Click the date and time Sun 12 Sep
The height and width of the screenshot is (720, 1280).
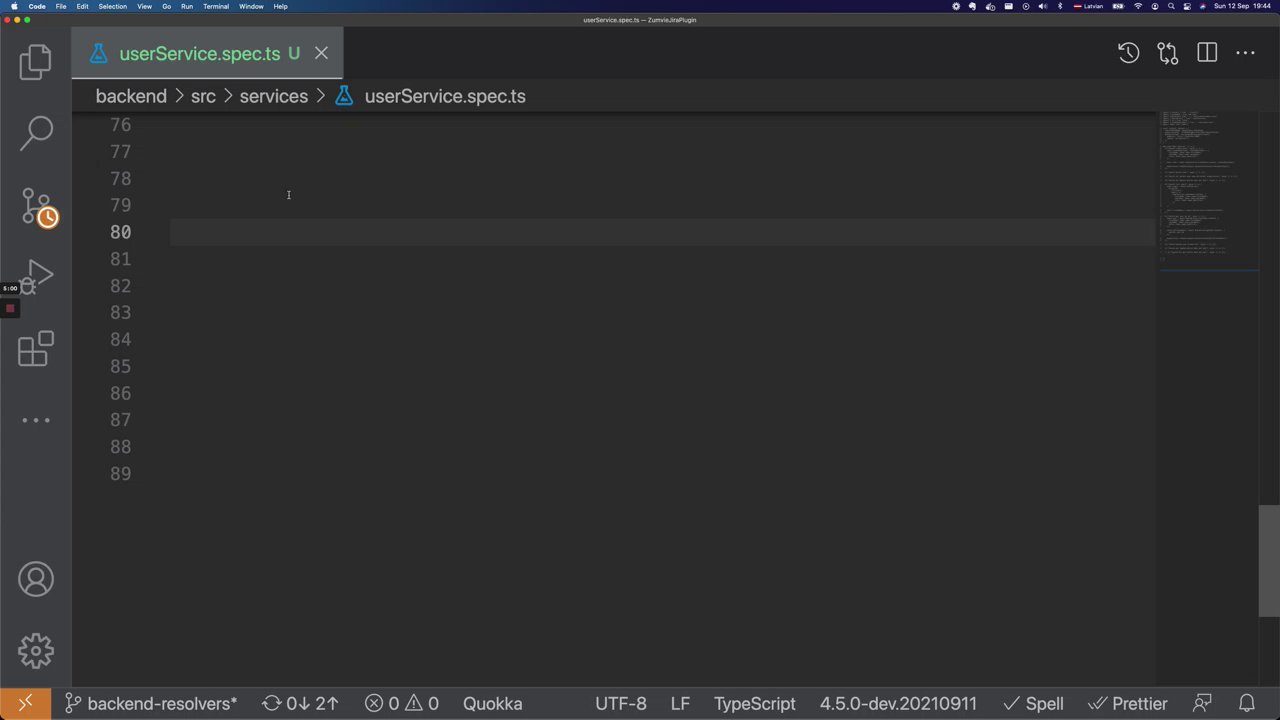click(1243, 6)
